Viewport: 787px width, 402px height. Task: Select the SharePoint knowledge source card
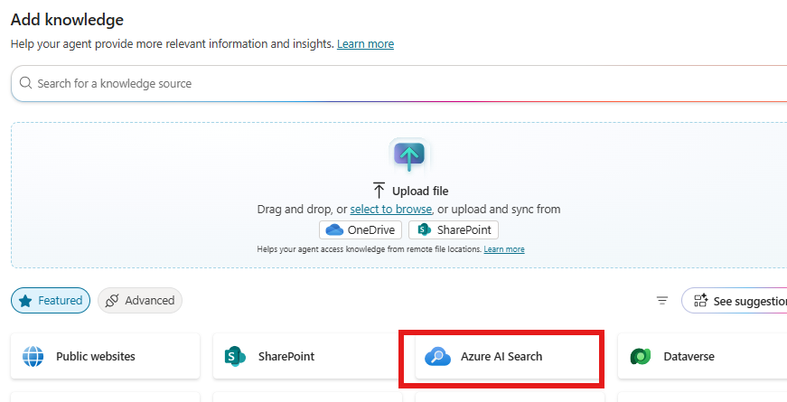[308, 356]
